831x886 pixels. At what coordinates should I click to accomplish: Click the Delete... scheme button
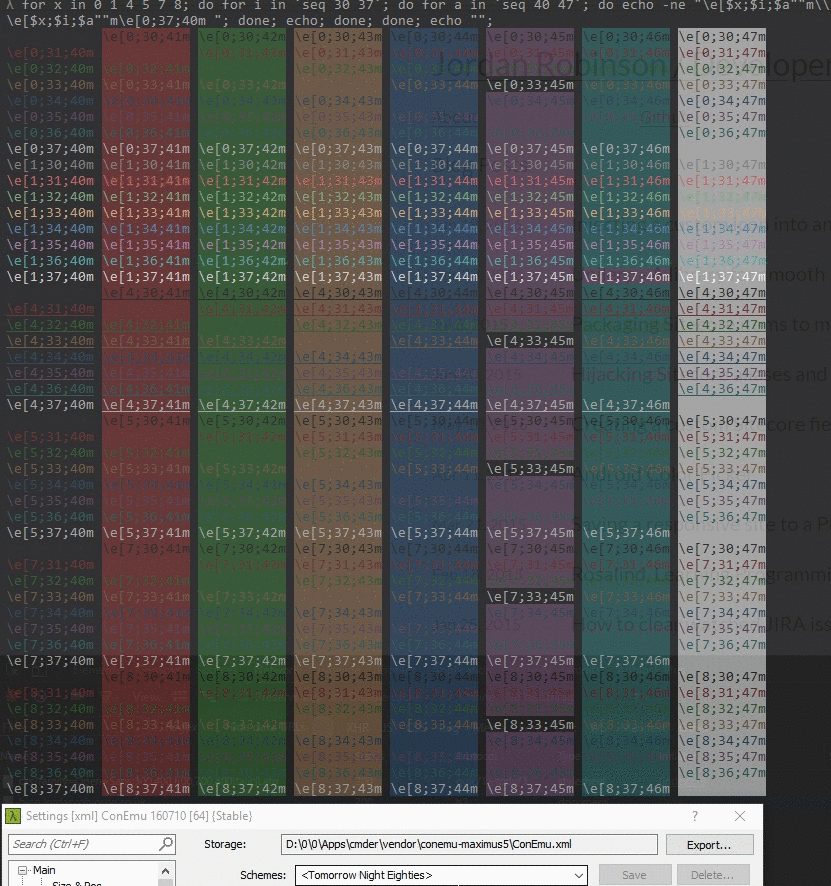[713, 875]
